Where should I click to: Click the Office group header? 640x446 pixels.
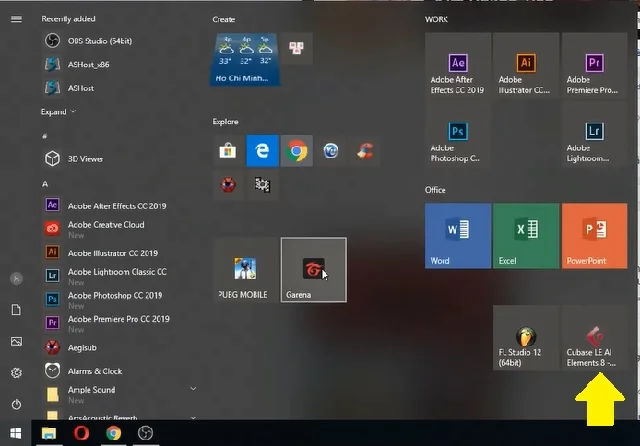tap(435, 190)
